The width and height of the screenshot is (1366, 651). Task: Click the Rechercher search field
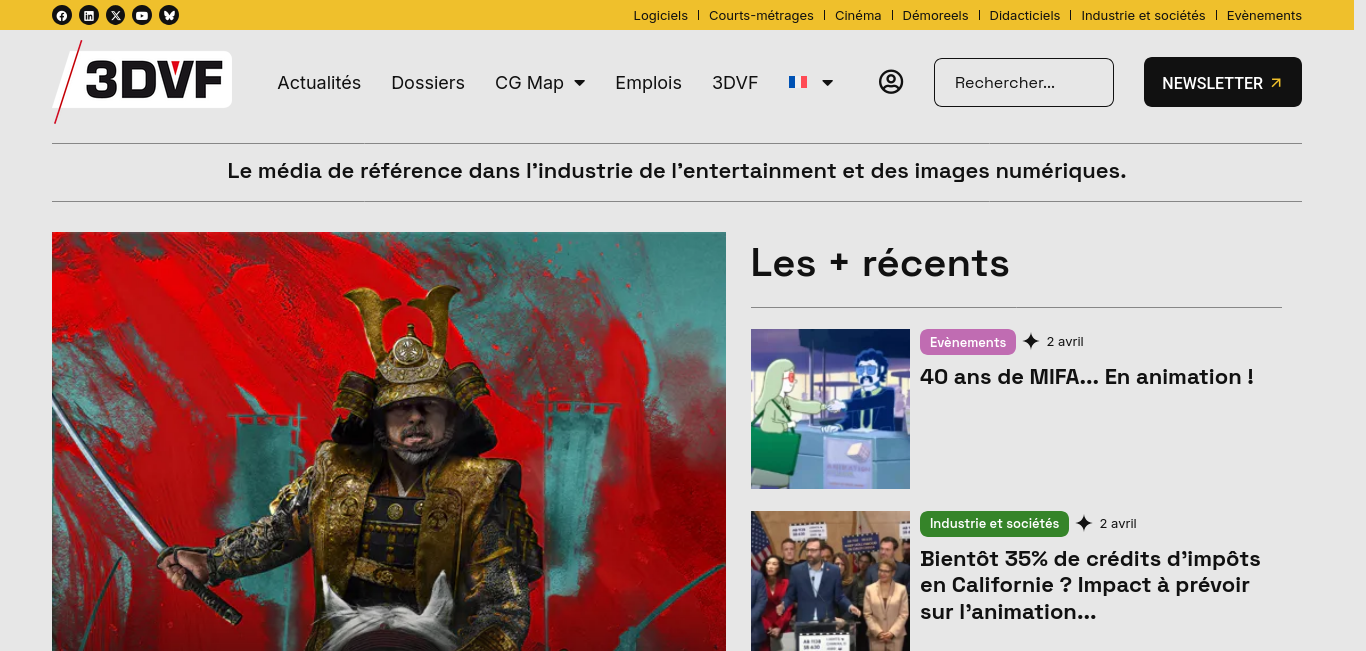[1023, 82]
